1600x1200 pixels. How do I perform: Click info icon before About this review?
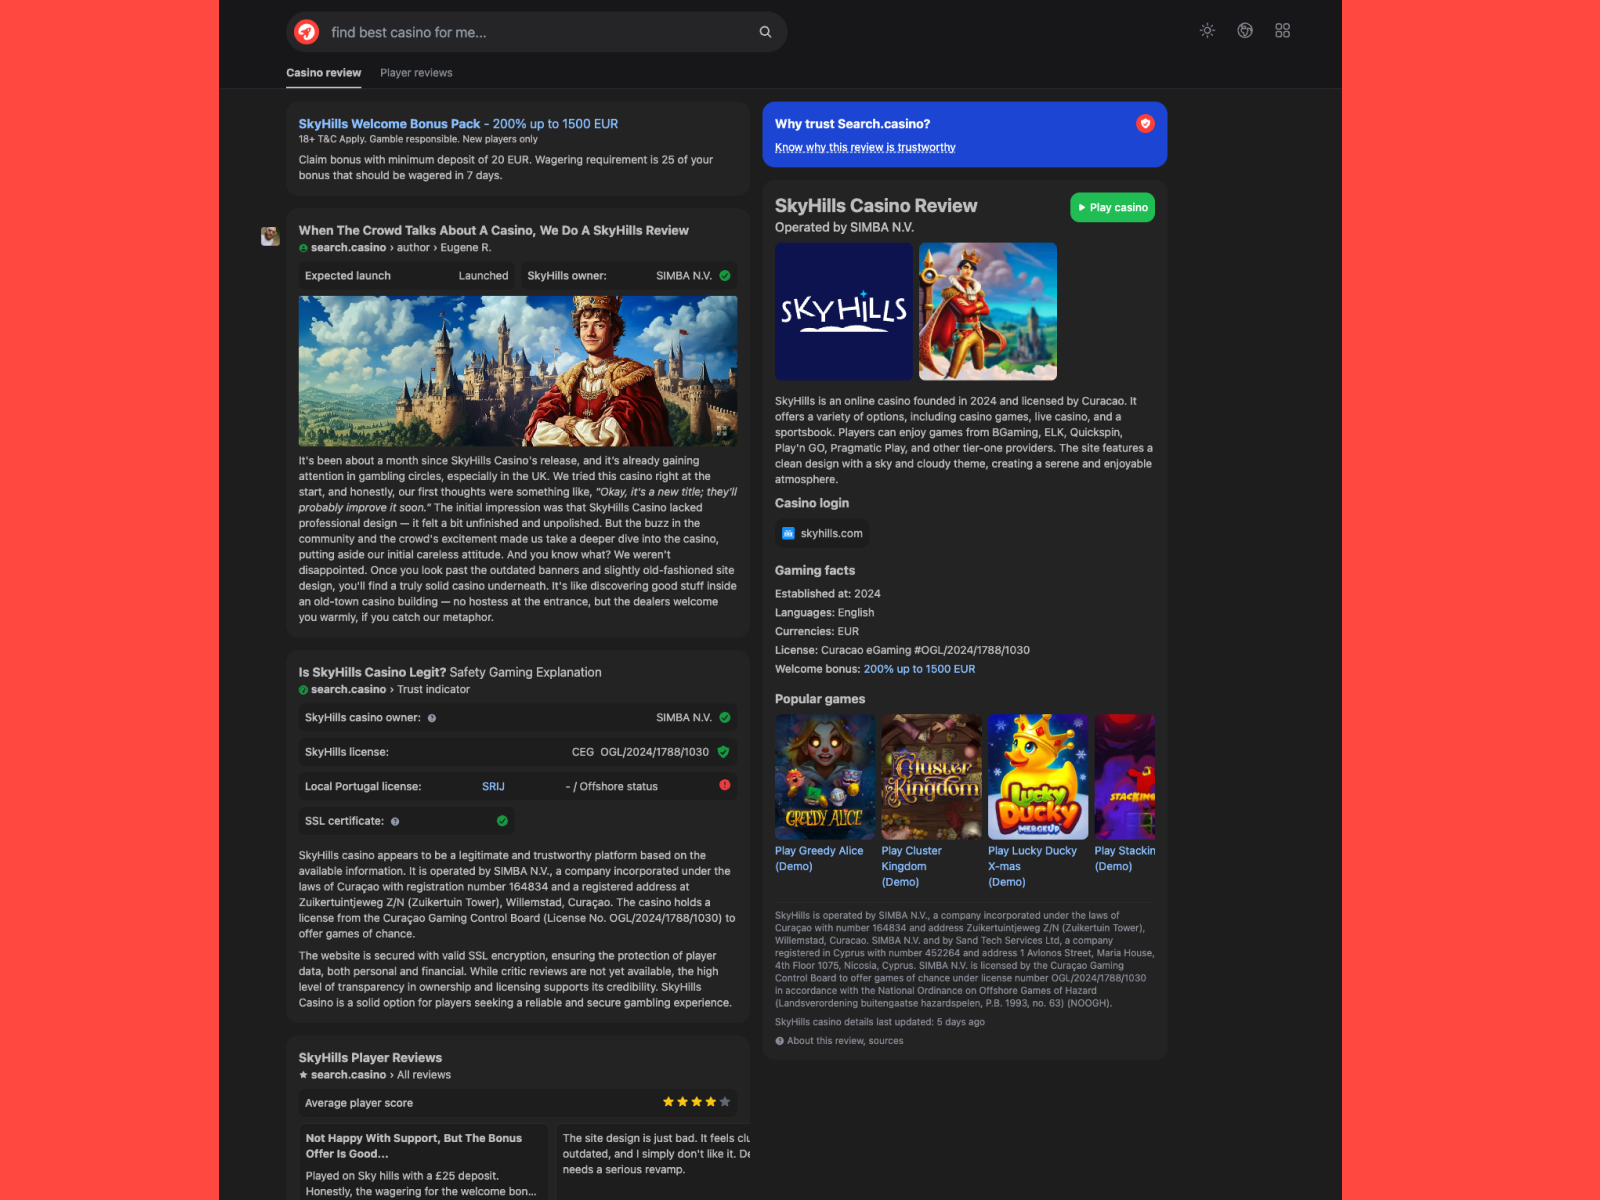tap(779, 1041)
